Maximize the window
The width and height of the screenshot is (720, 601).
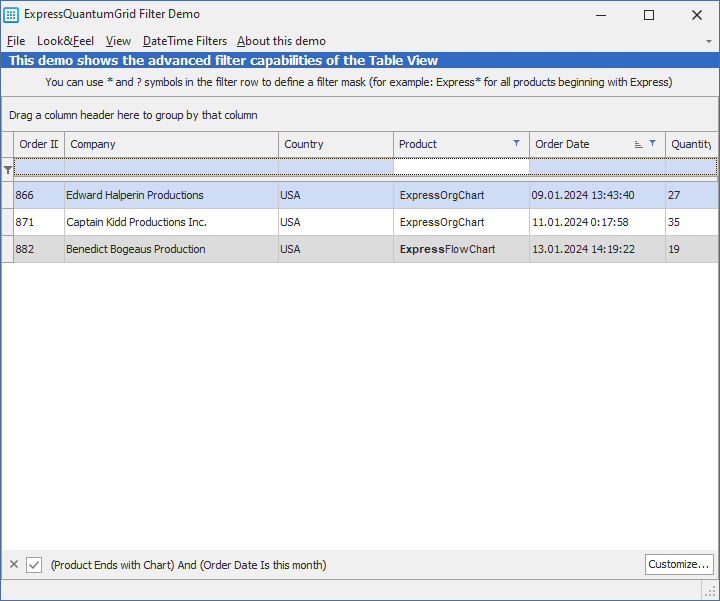coord(648,15)
